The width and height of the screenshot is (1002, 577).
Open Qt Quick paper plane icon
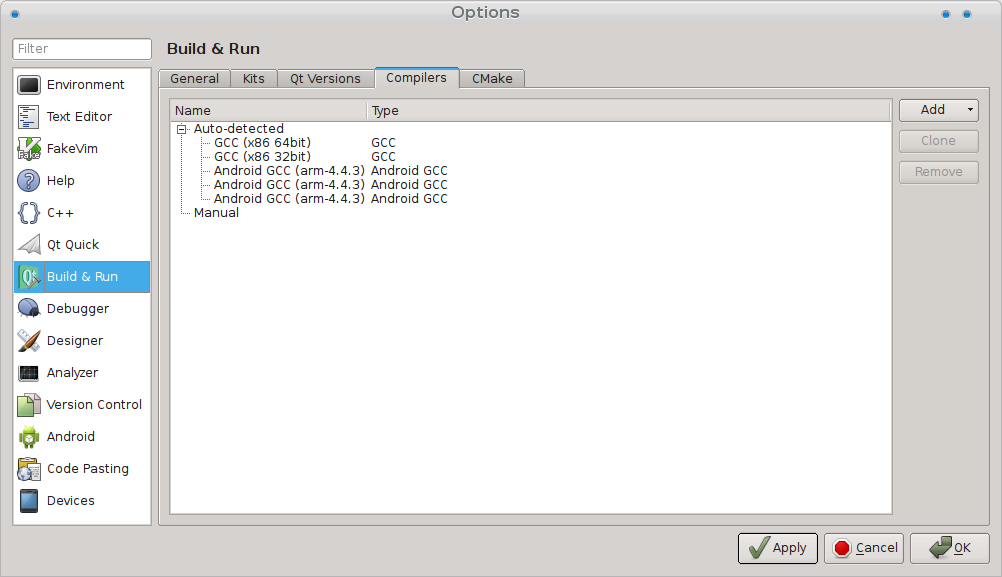pos(29,245)
